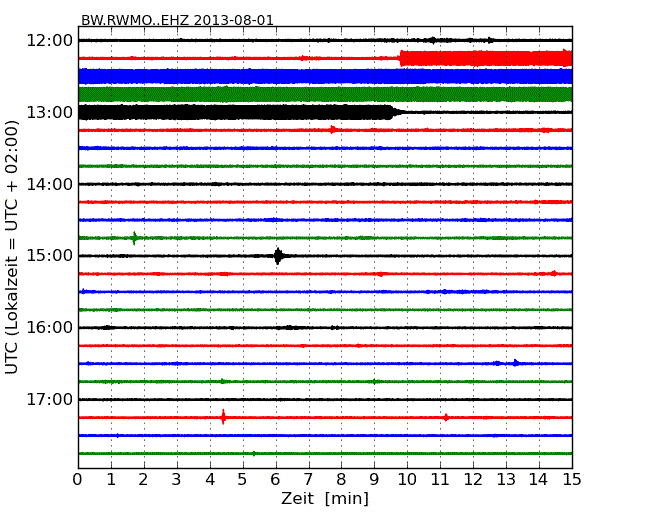The width and height of the screenshot is (650, 520).
Task: Click the 17:00 time tick label
Action: pyautogui.click(x=50, y=400)
